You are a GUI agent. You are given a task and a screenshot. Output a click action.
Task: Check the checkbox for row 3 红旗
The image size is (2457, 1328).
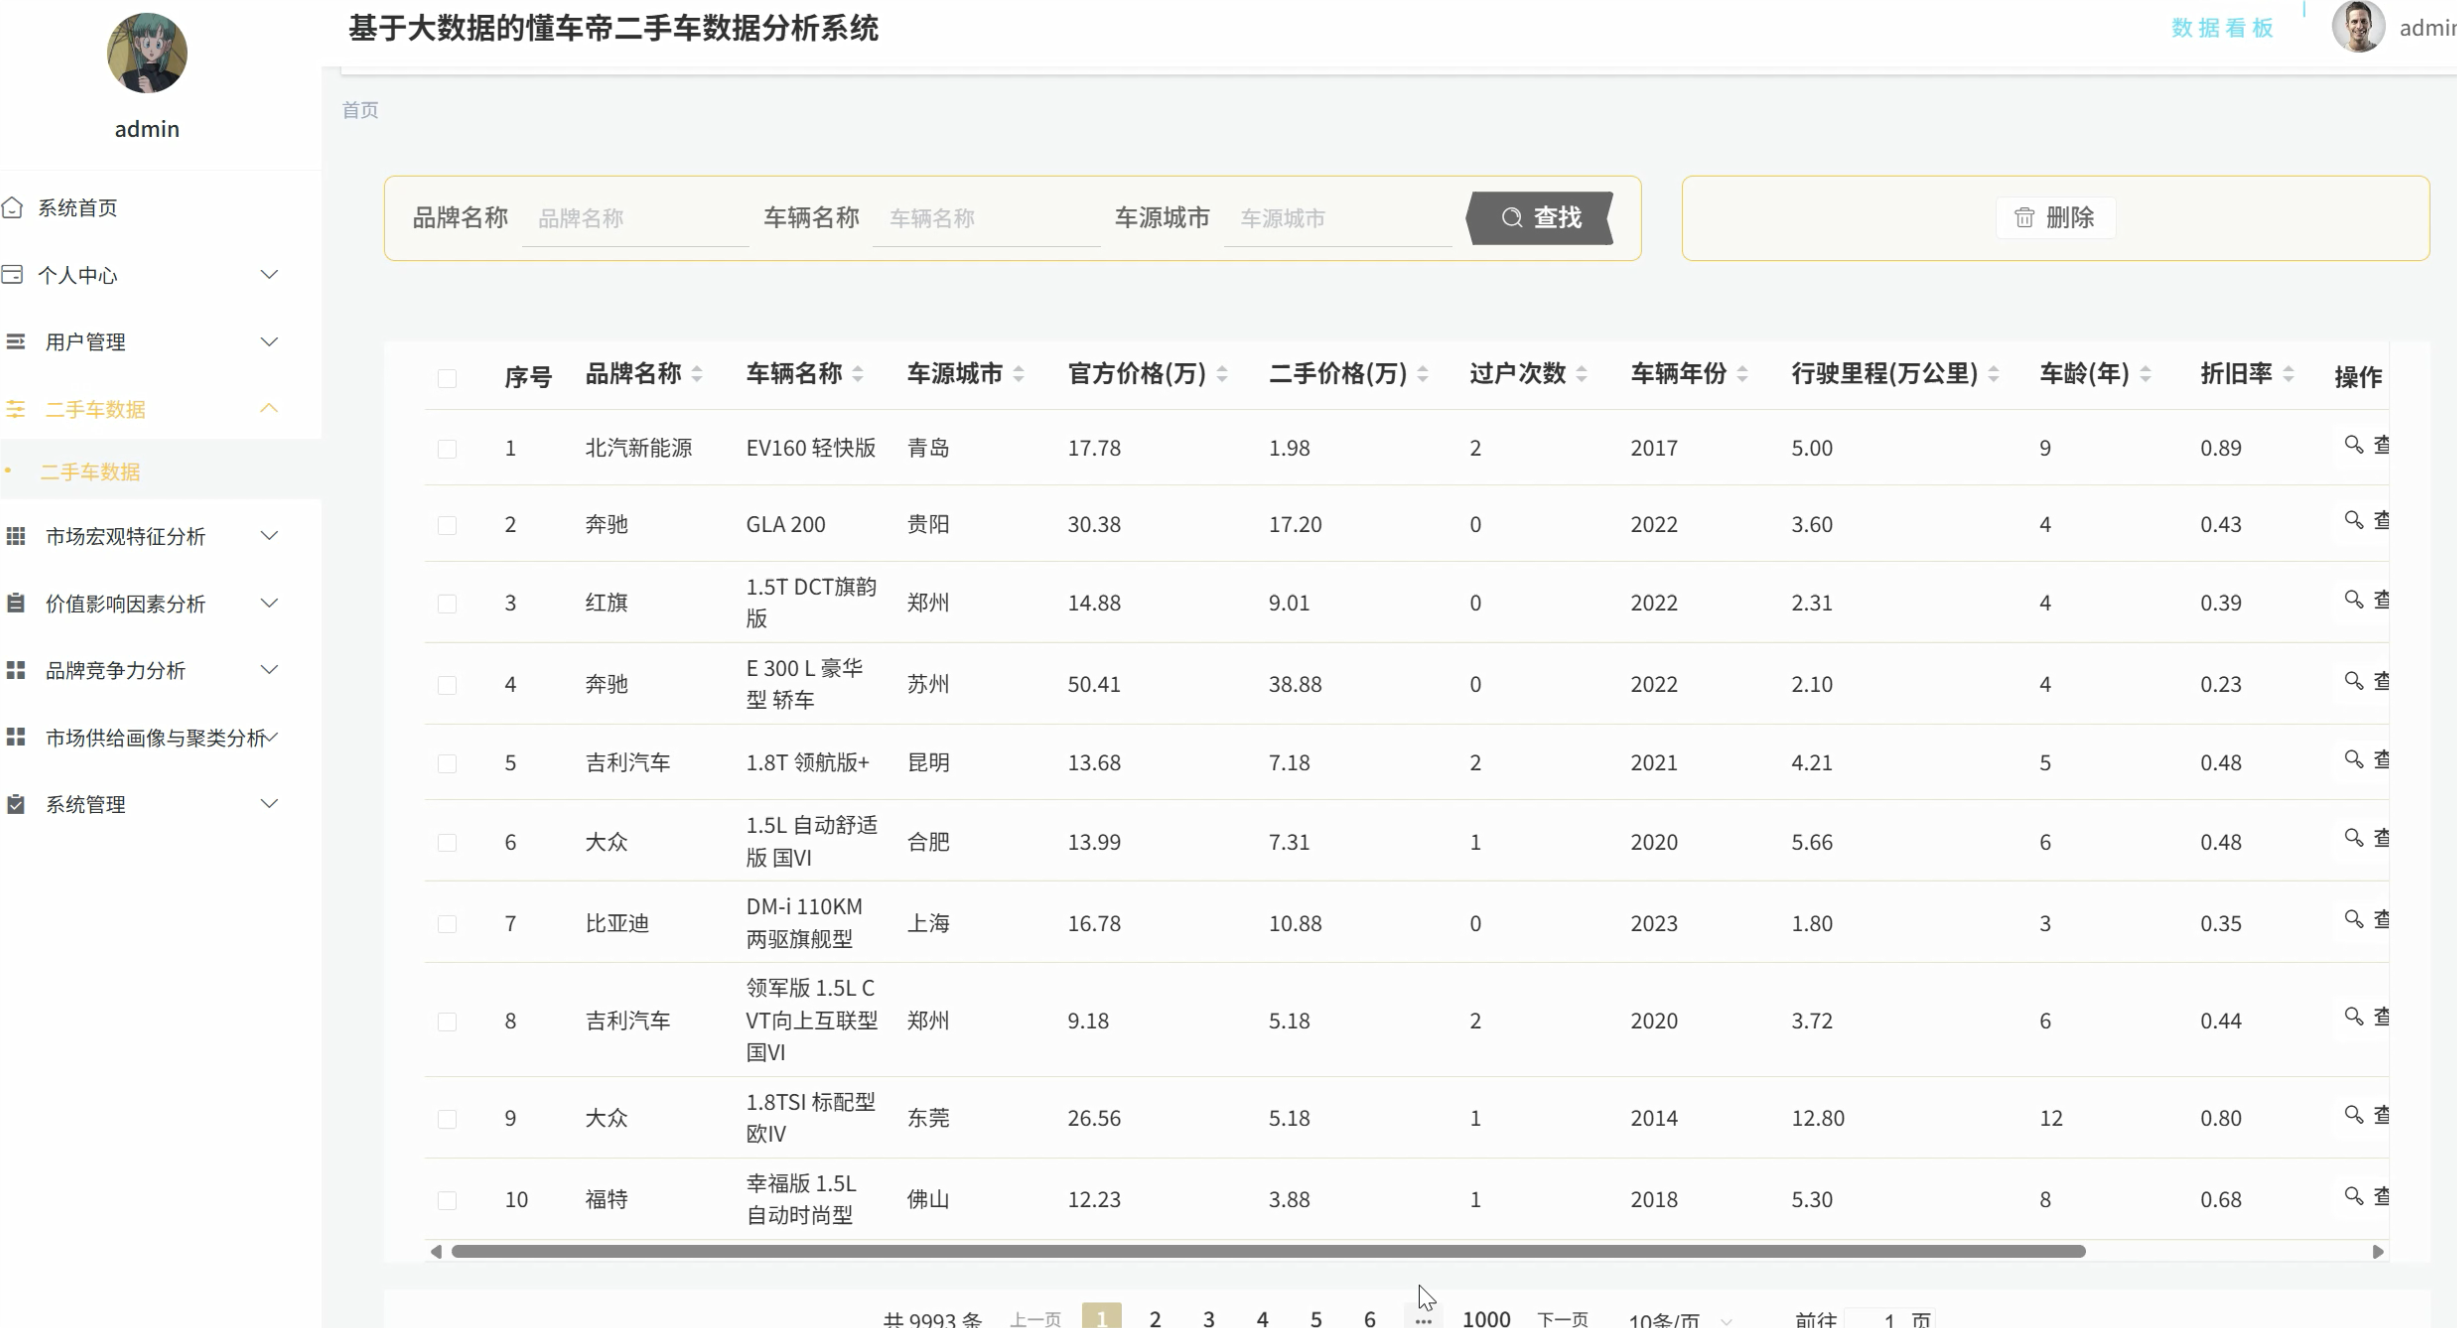click(x=447, y=604)
